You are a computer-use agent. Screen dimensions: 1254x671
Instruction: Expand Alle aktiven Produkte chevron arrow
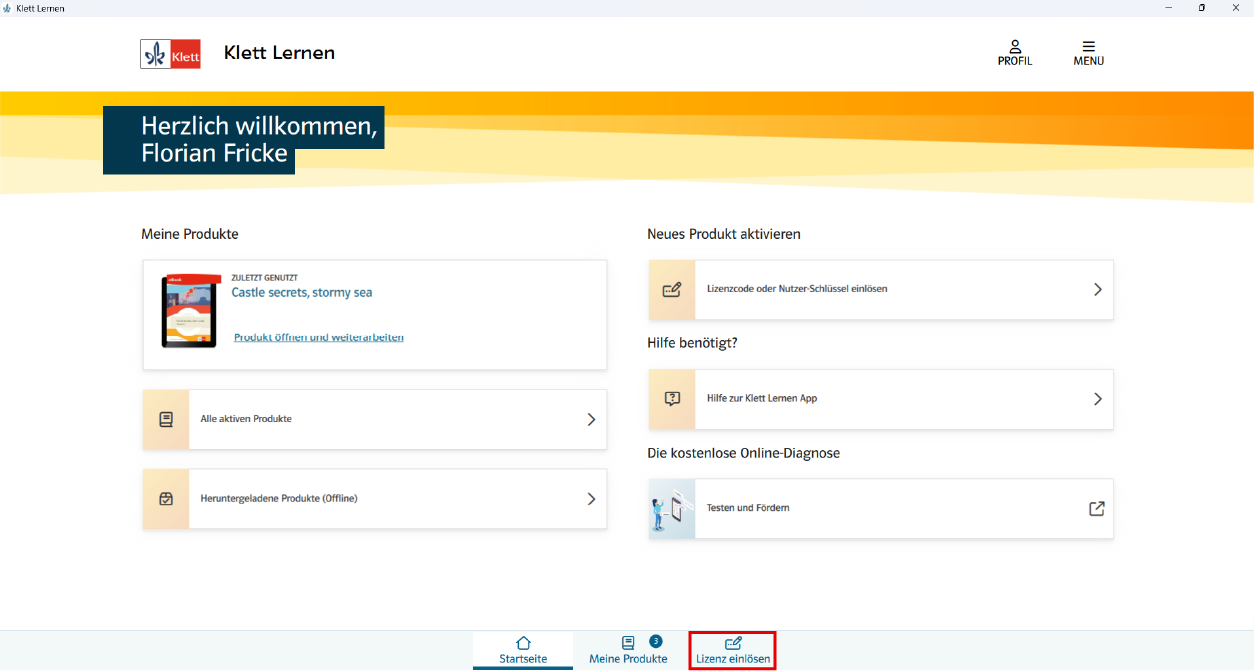[x=591, y=420]
